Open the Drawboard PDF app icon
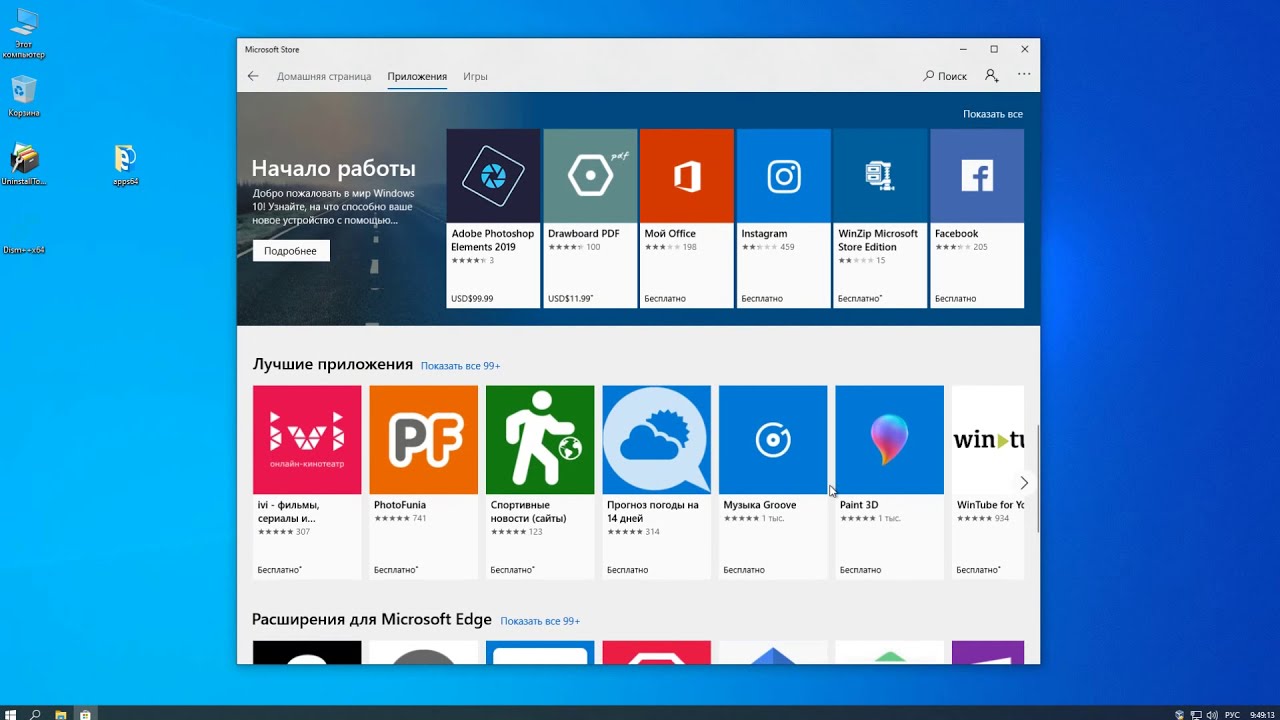 click(x=590, y=176)
